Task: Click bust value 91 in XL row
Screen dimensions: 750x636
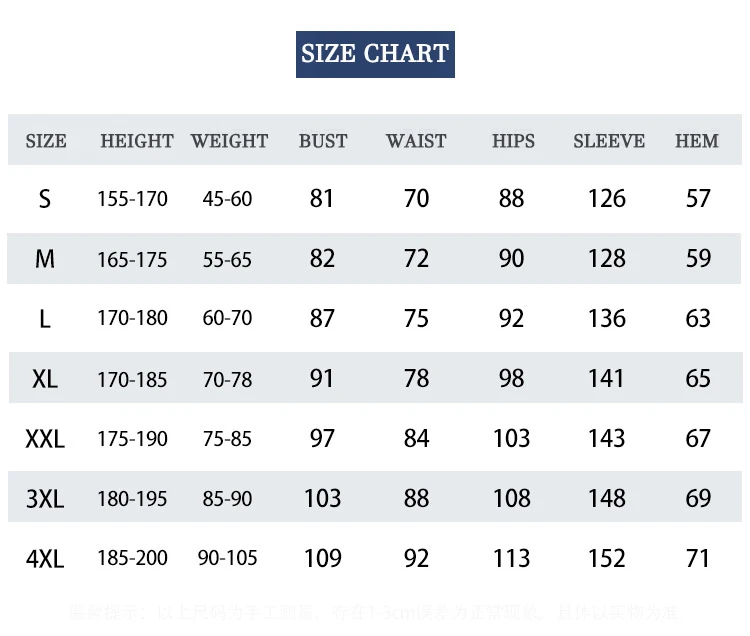Action: click(x=321, y=378)
